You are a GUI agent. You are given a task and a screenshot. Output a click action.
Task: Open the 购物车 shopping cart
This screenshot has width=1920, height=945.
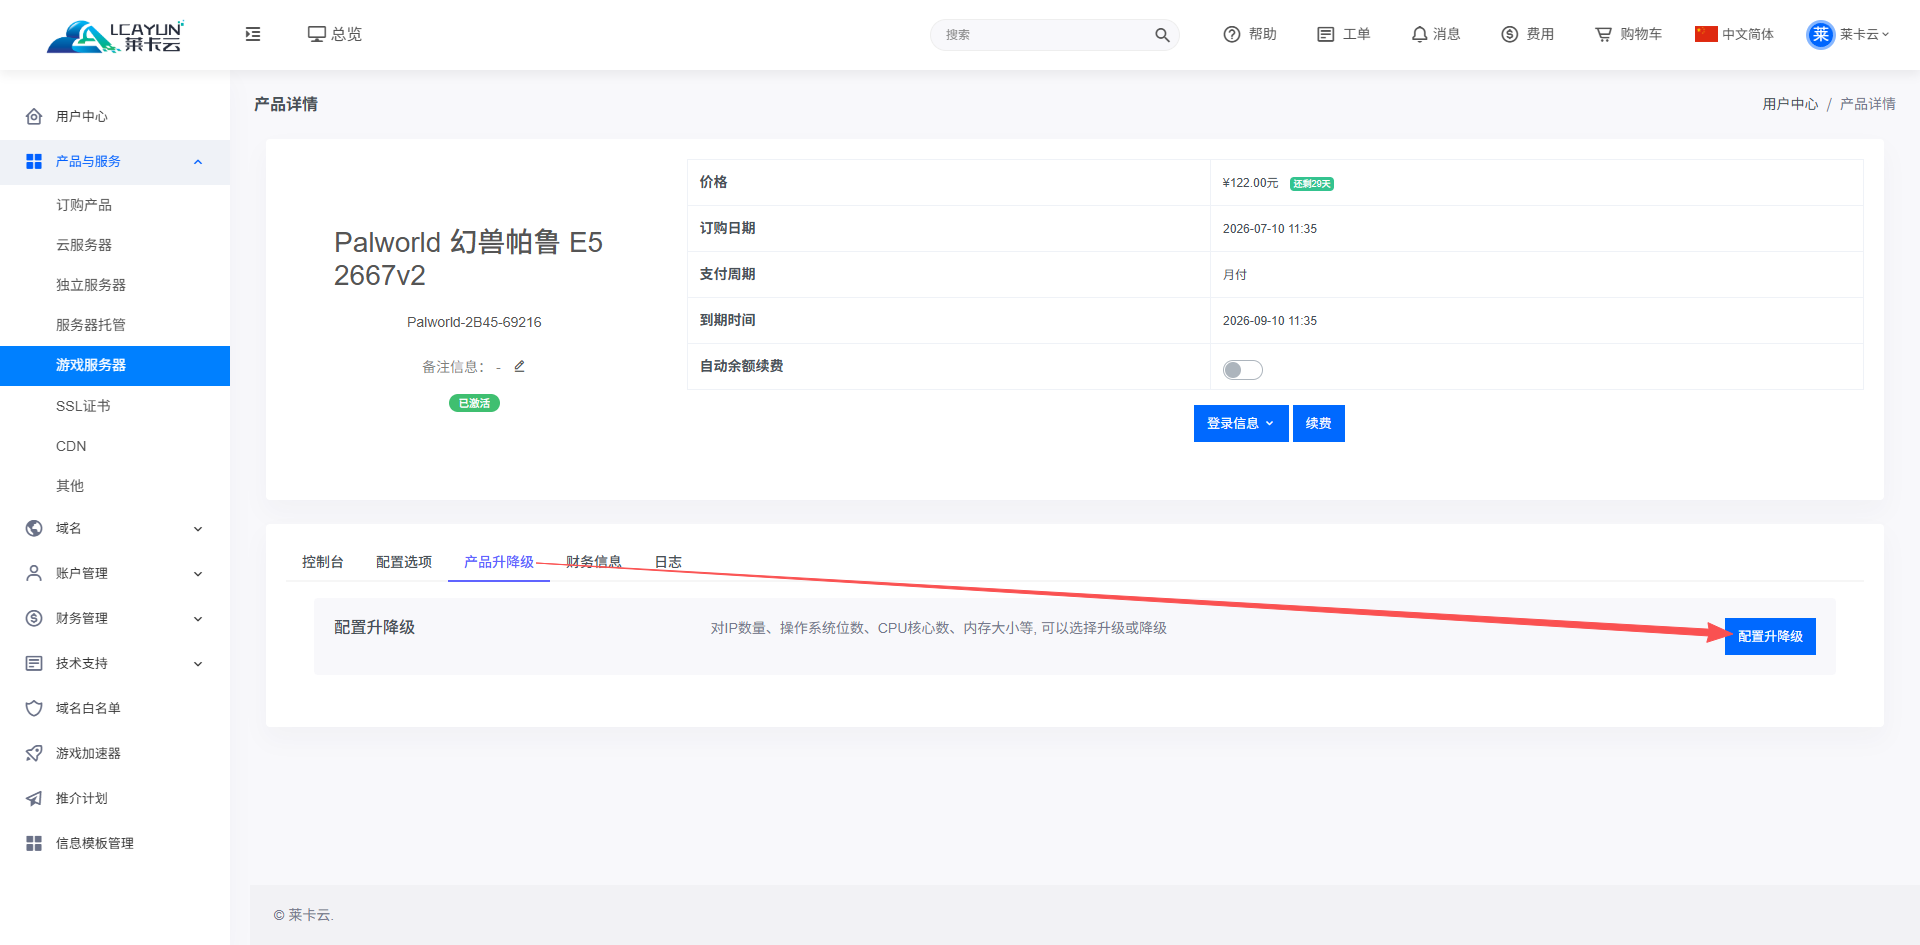pyautogui.click(x=1604, y=34)
